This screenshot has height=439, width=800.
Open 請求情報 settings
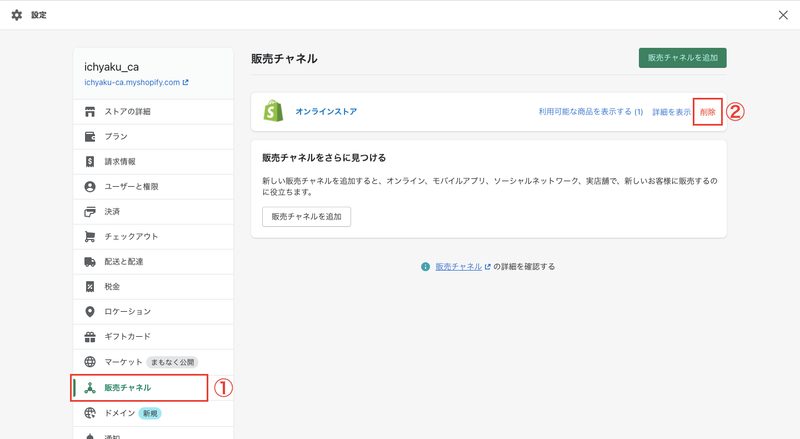(x=153, y=161)
